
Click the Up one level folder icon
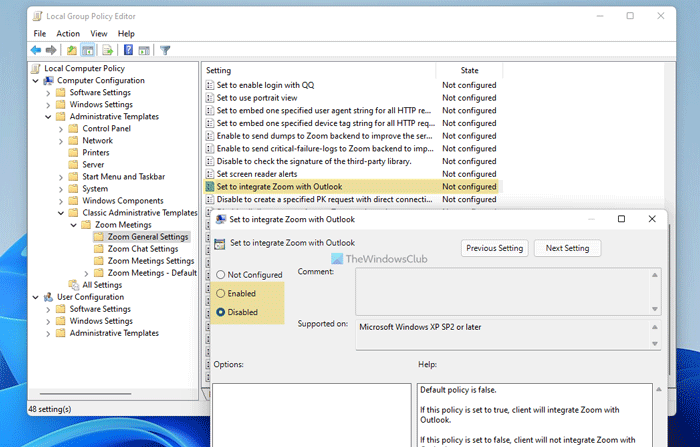point(71,50)
